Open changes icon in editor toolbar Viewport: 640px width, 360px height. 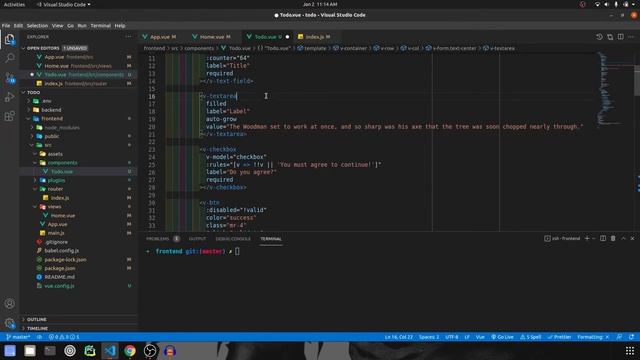pos(610,37)
